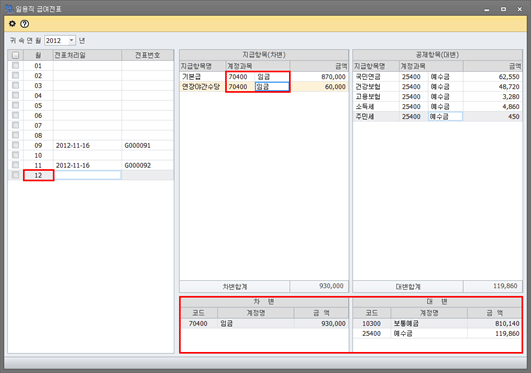Select voucher number G000092
531x373 pixels.
[137, 165]
